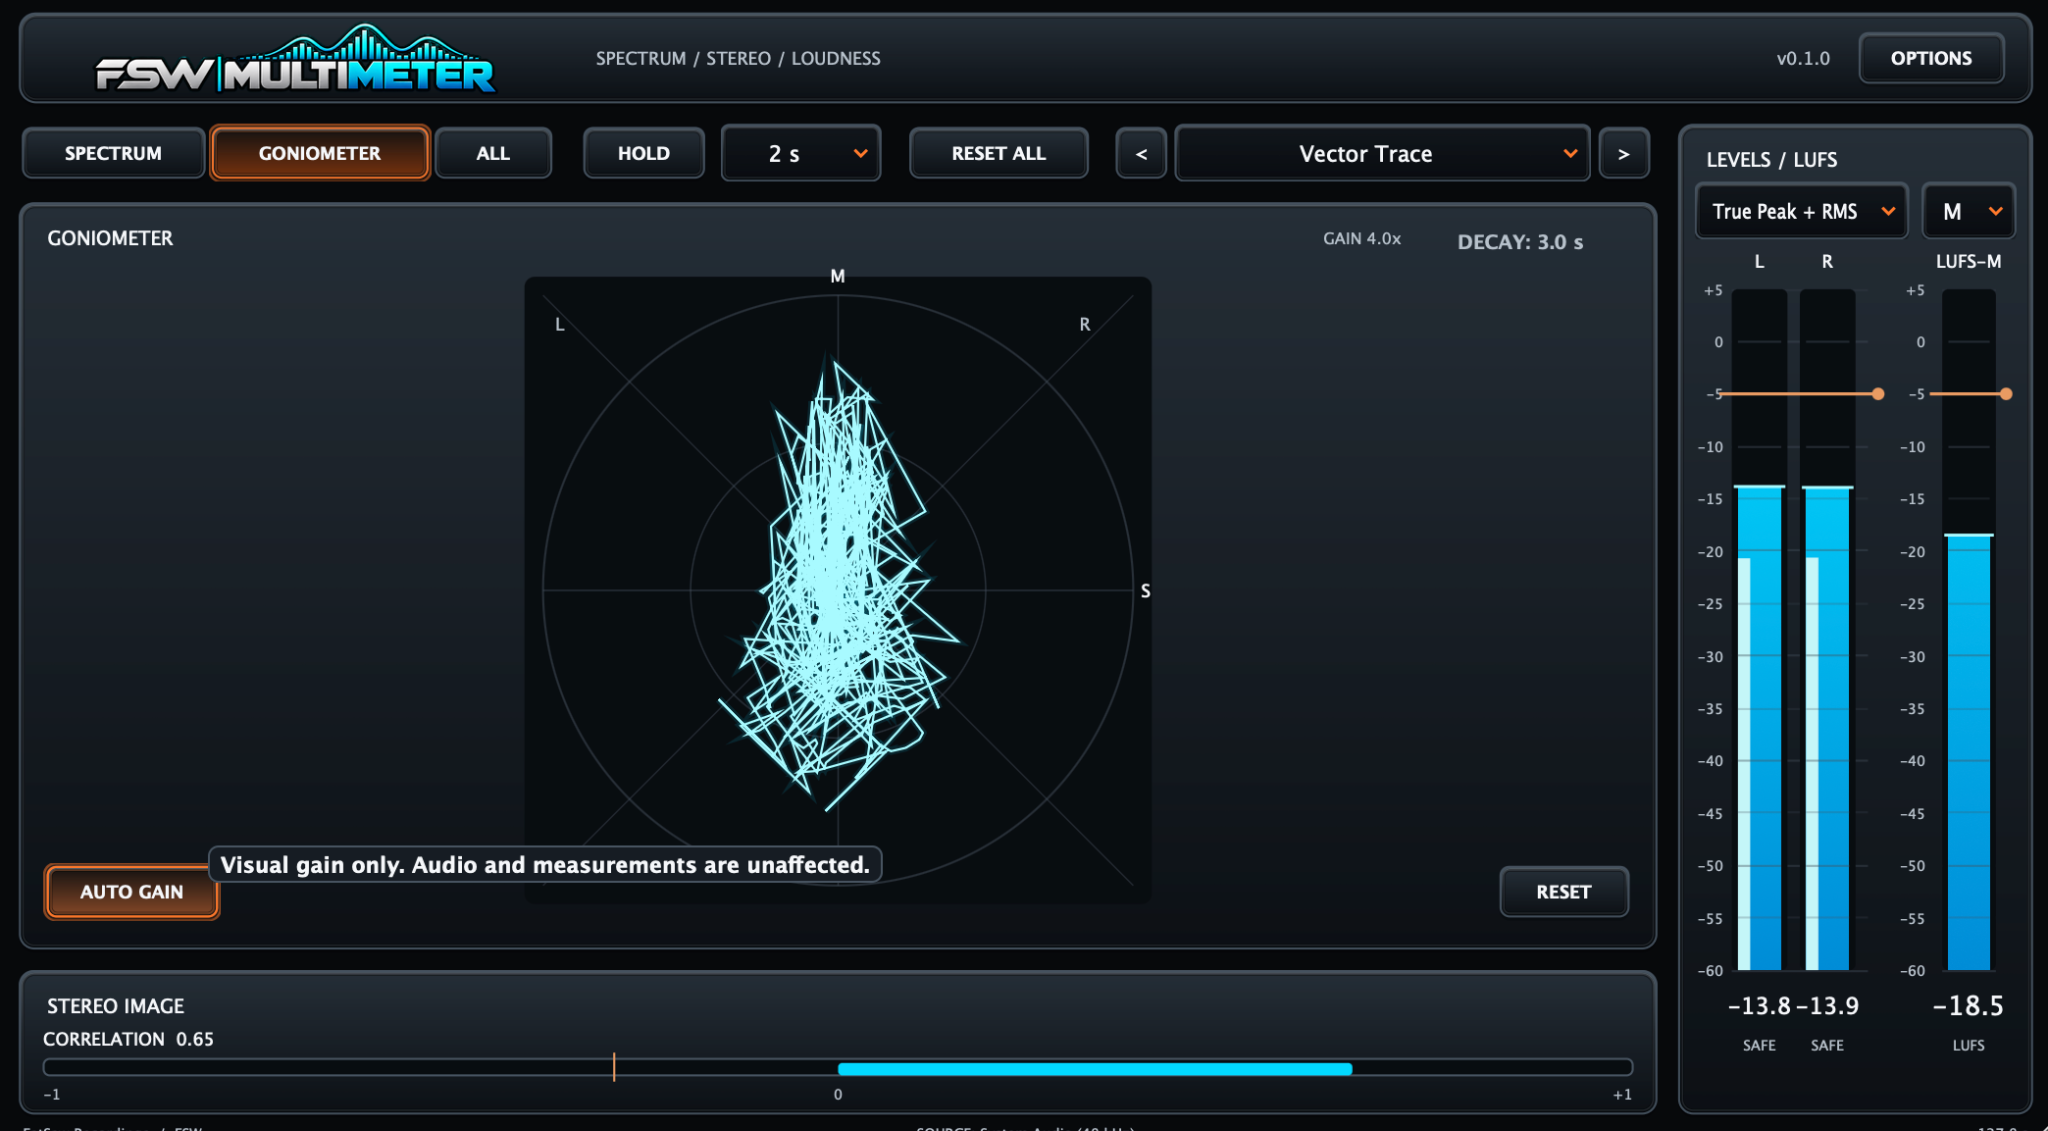Adjust the LUFS-M target slider handle
This screenshot has width=2048, height=1131.
[x=2006, y=394]
